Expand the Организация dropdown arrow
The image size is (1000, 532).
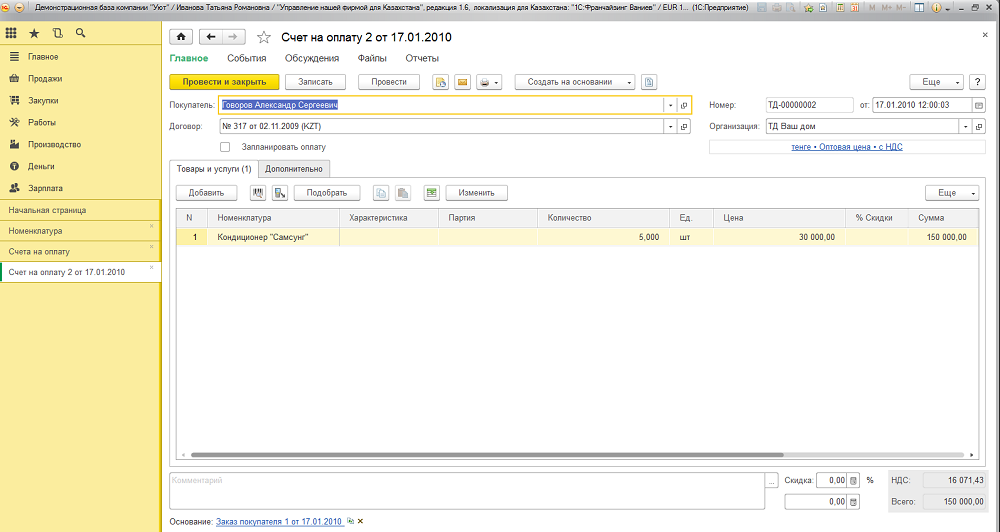[964, 127]
